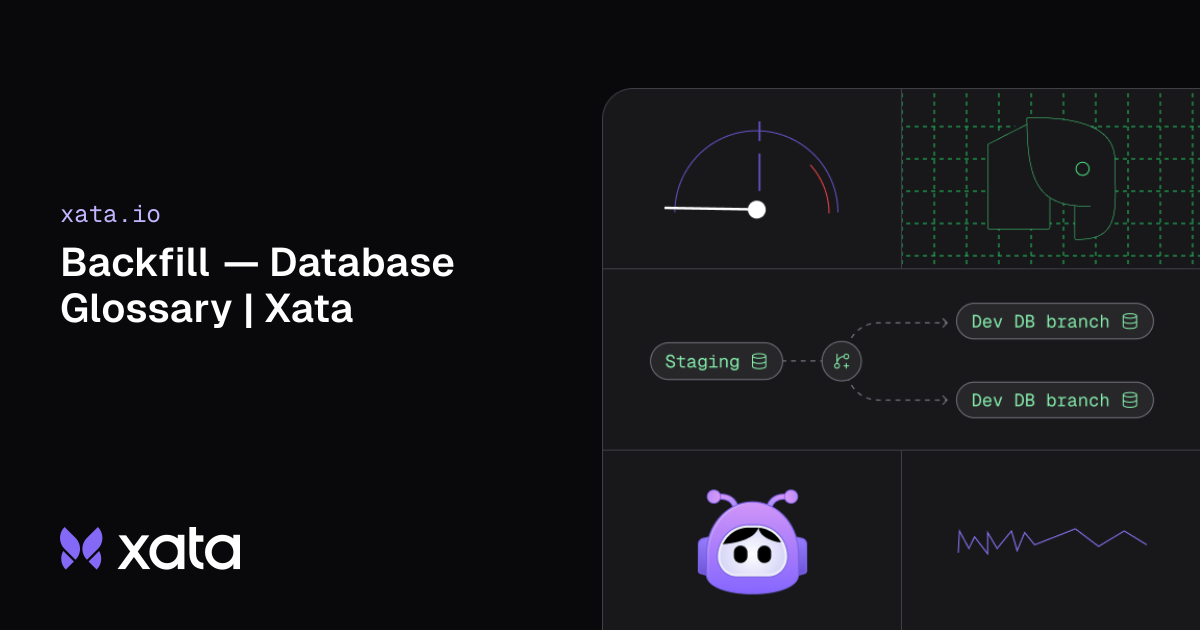Click database icon in upper Dev DB branch
Image resolution: width=1200 pixels, height=630 pixels.
[1130, 322]
